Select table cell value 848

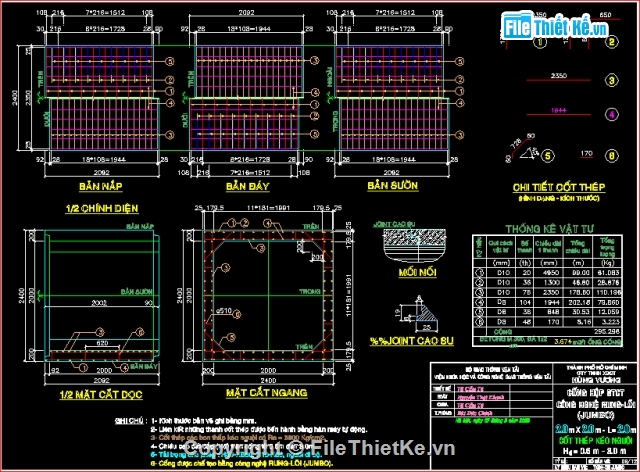point(553,312)
